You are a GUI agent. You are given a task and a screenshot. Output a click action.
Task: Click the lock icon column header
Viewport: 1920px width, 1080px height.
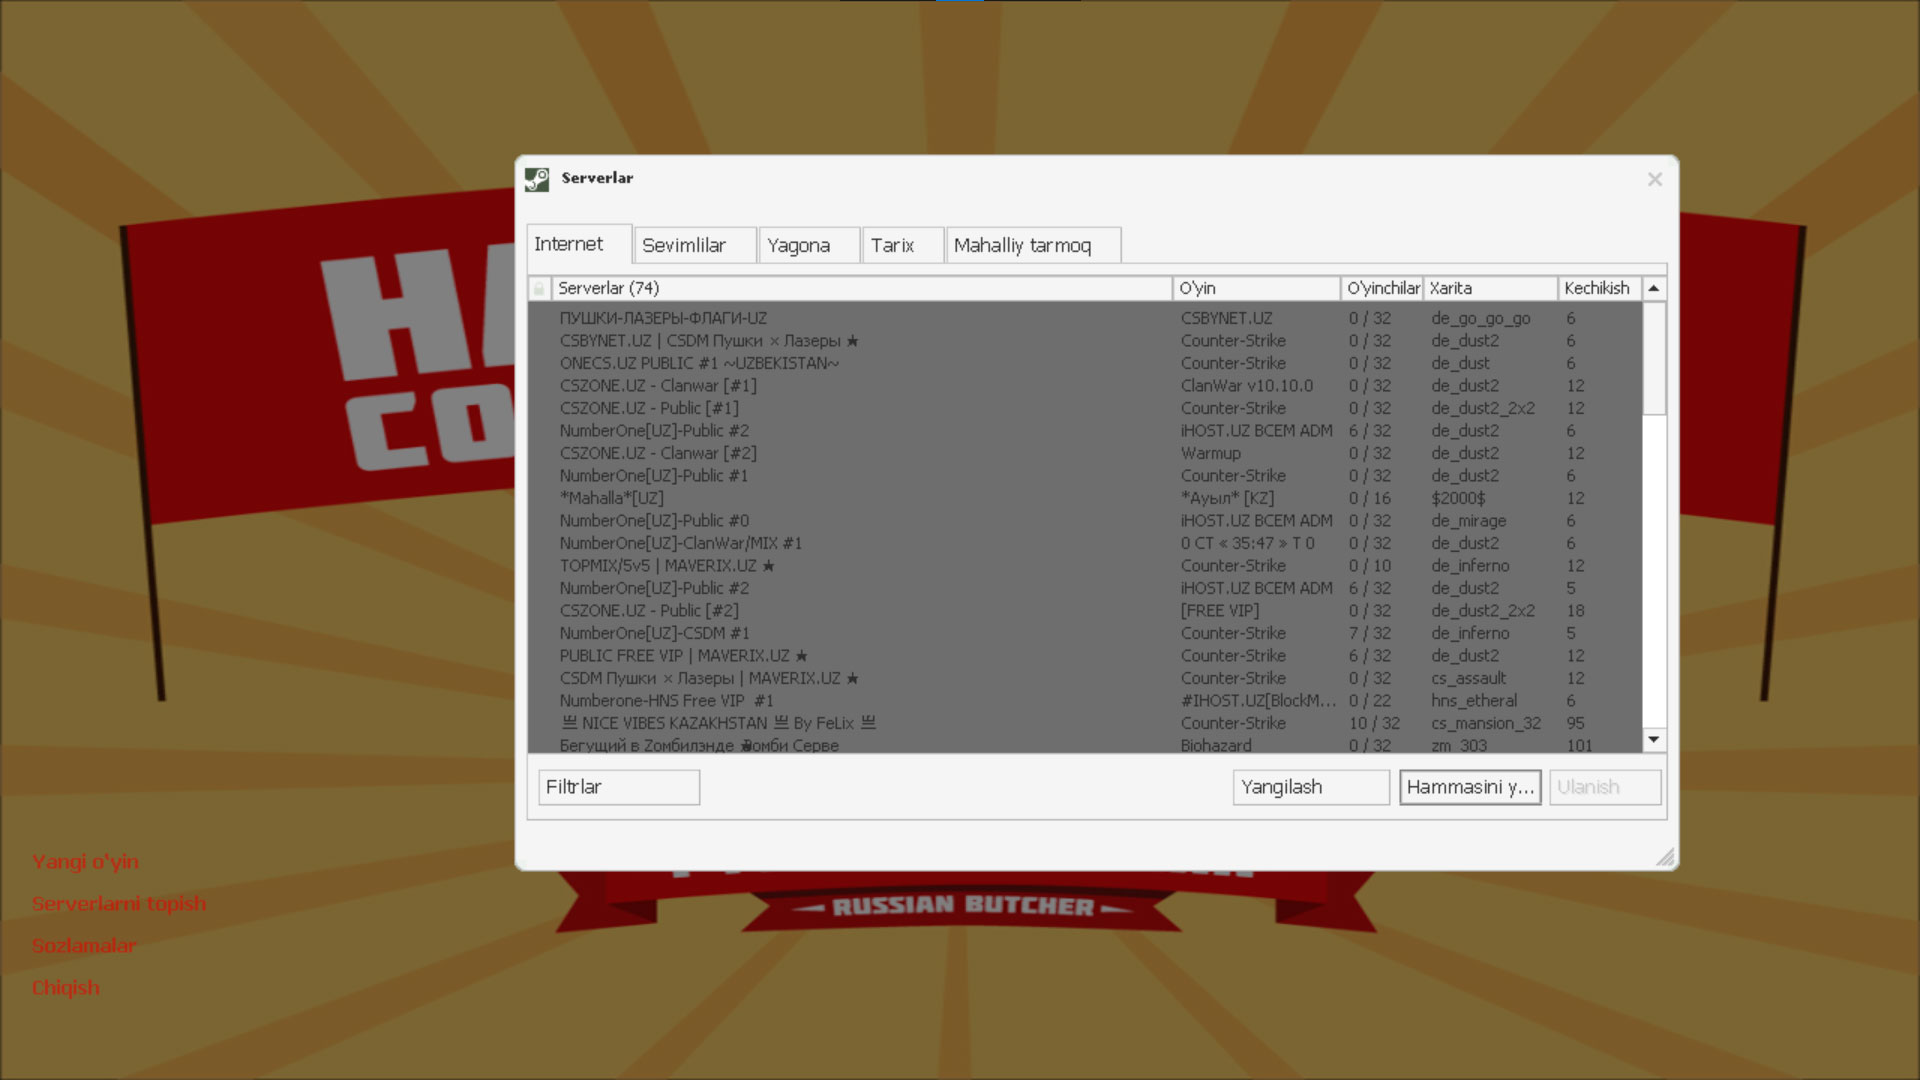[539, 289]
